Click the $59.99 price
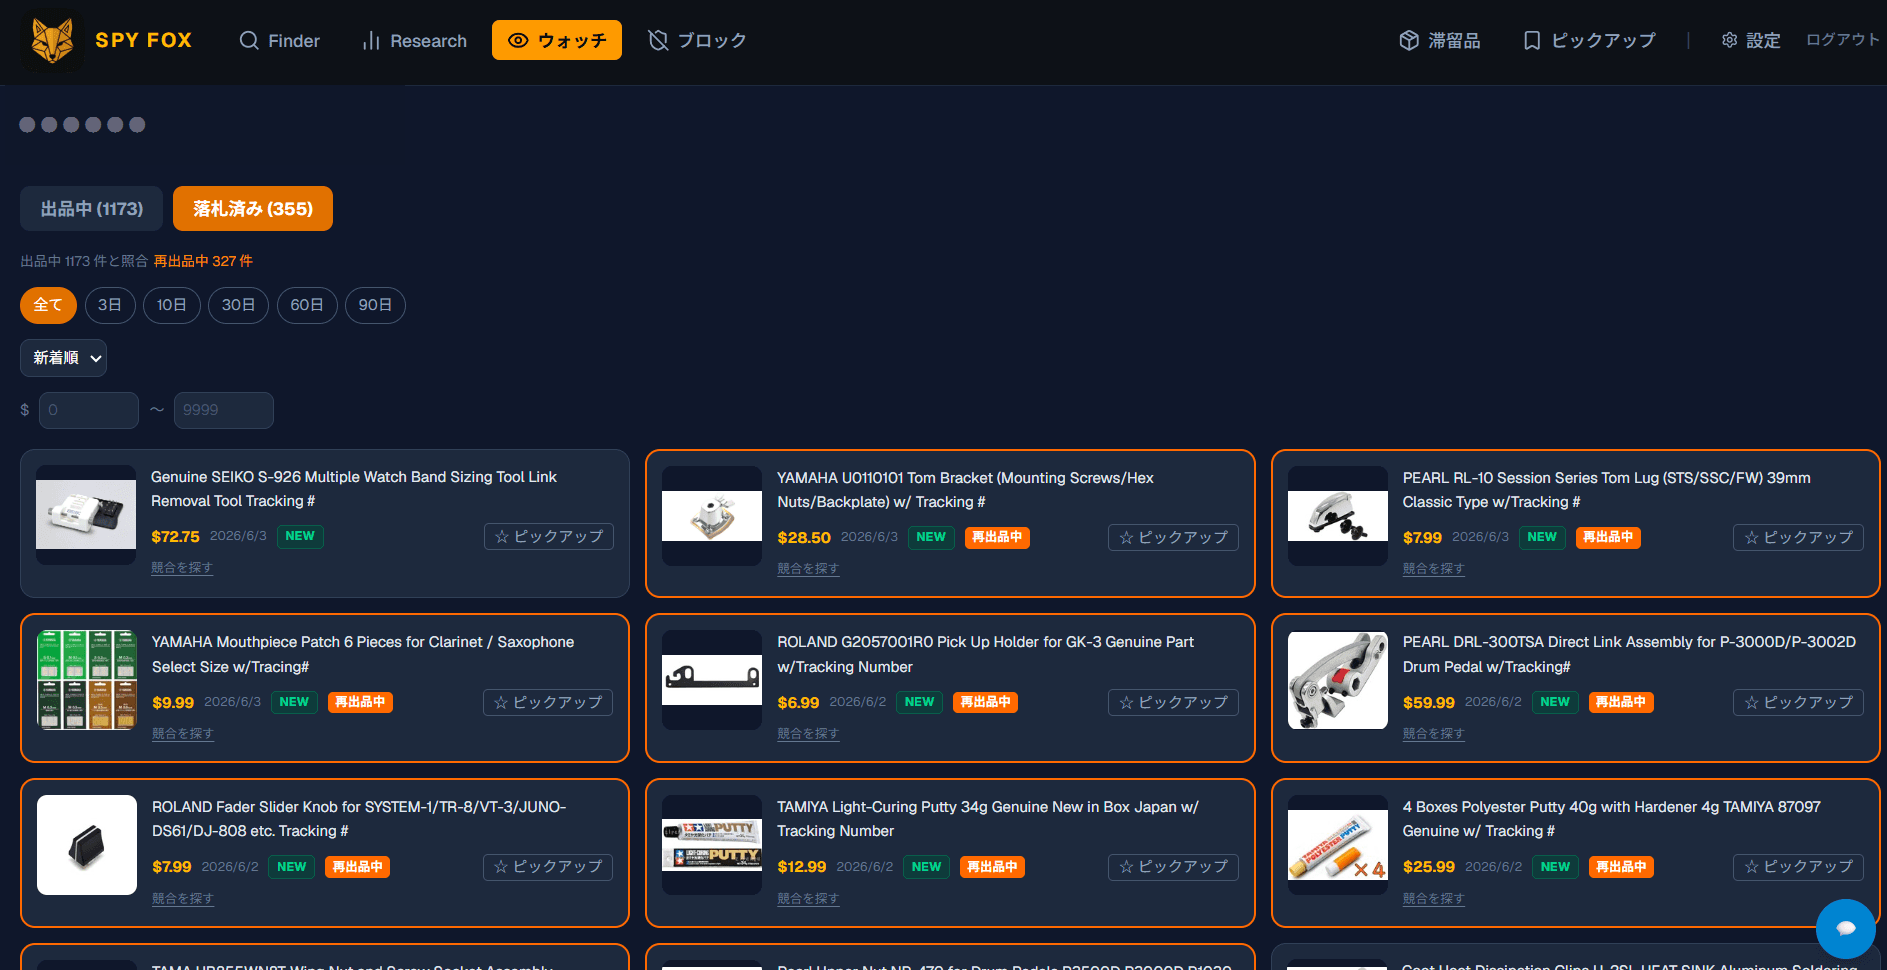Image resolution: width=1887 pixels, height=970 pixels. click(x=1428, y=703)
